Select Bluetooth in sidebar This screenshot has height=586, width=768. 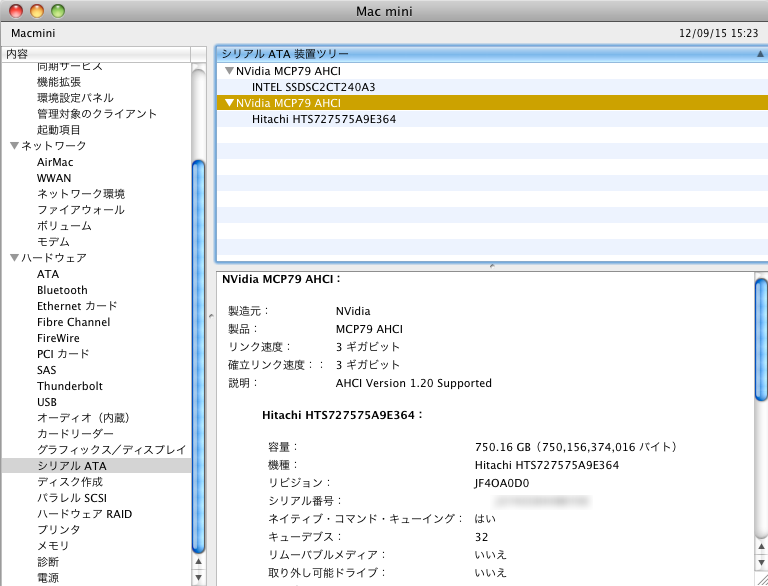(62, 290)
